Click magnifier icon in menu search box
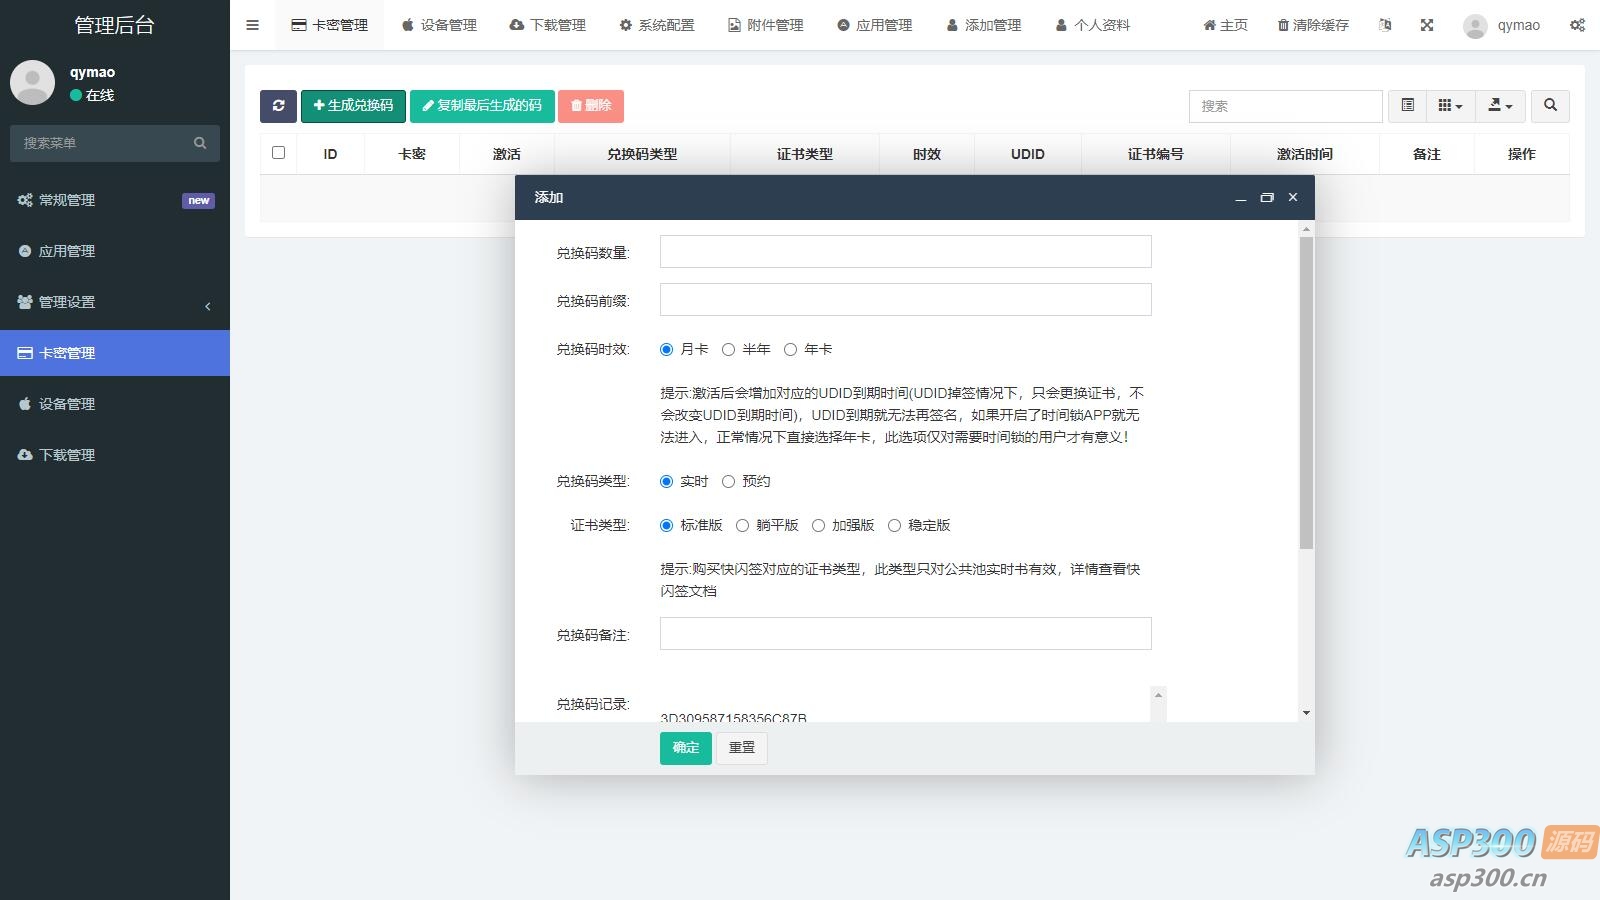The height and width of the screenshot is (900, 1600). coord(200,143)
